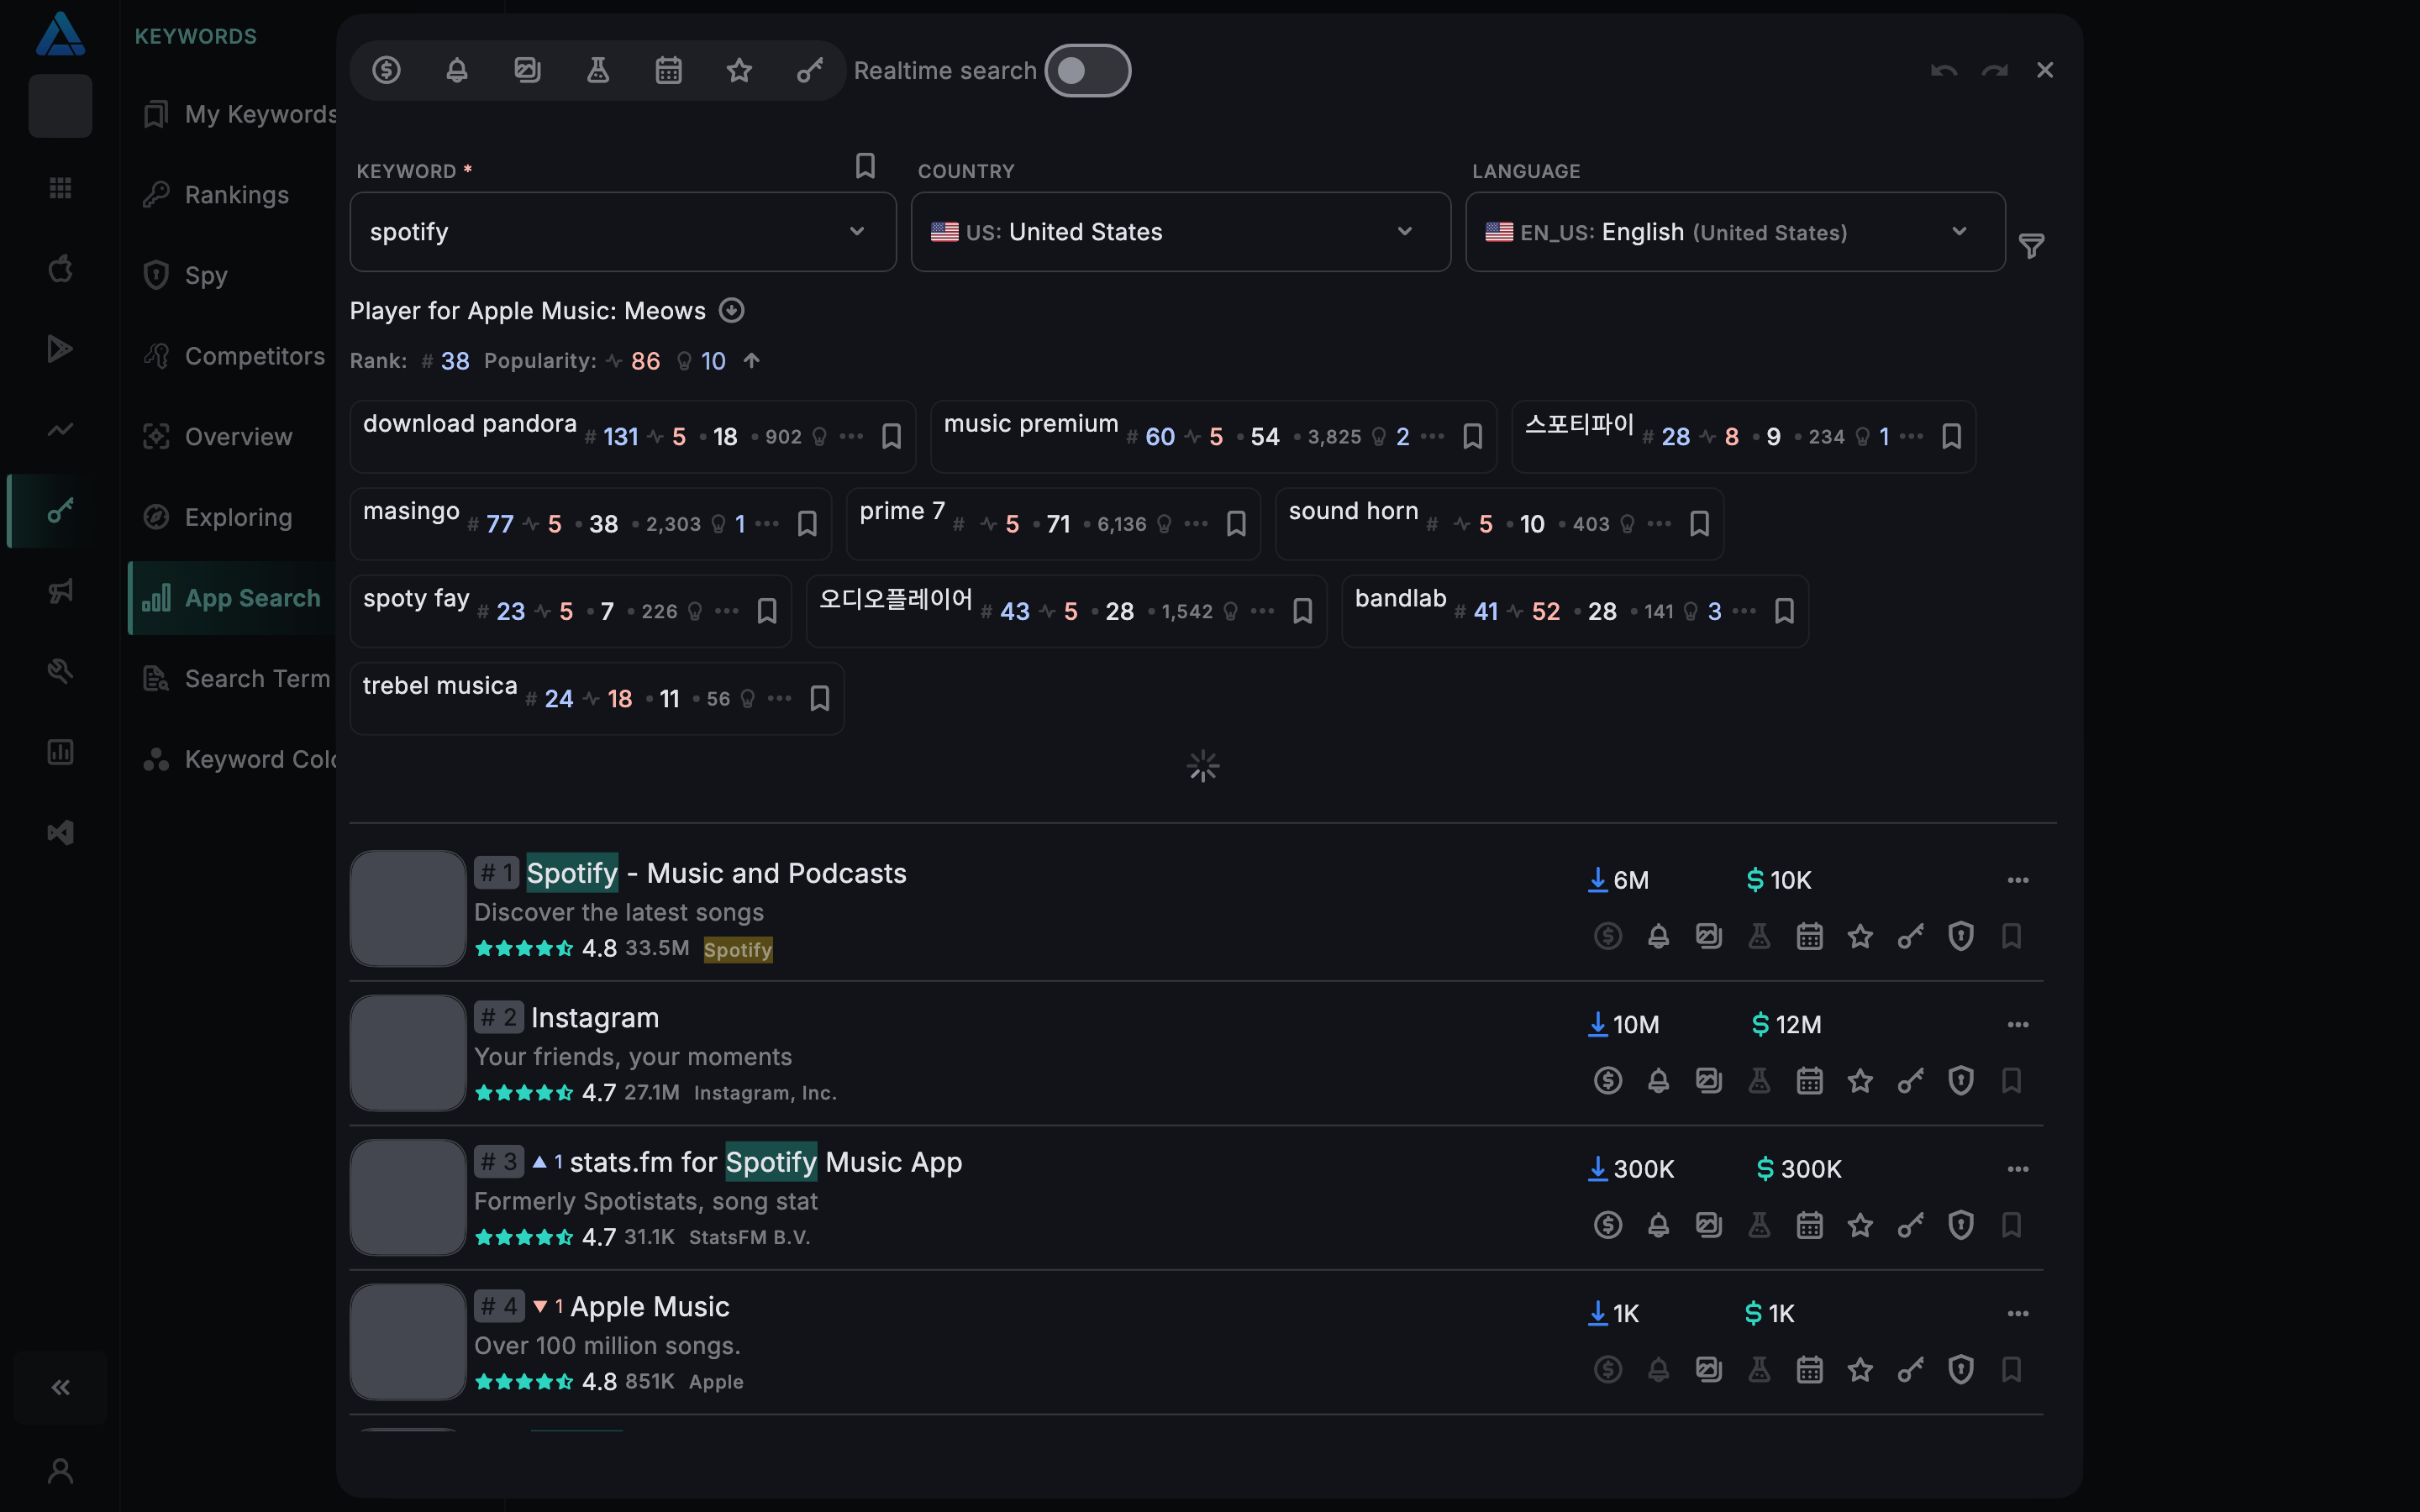This screenshot has width=2420, height=1512.
Task: Bookmark the spoty fay keyword
Action: tap(767, 611)
